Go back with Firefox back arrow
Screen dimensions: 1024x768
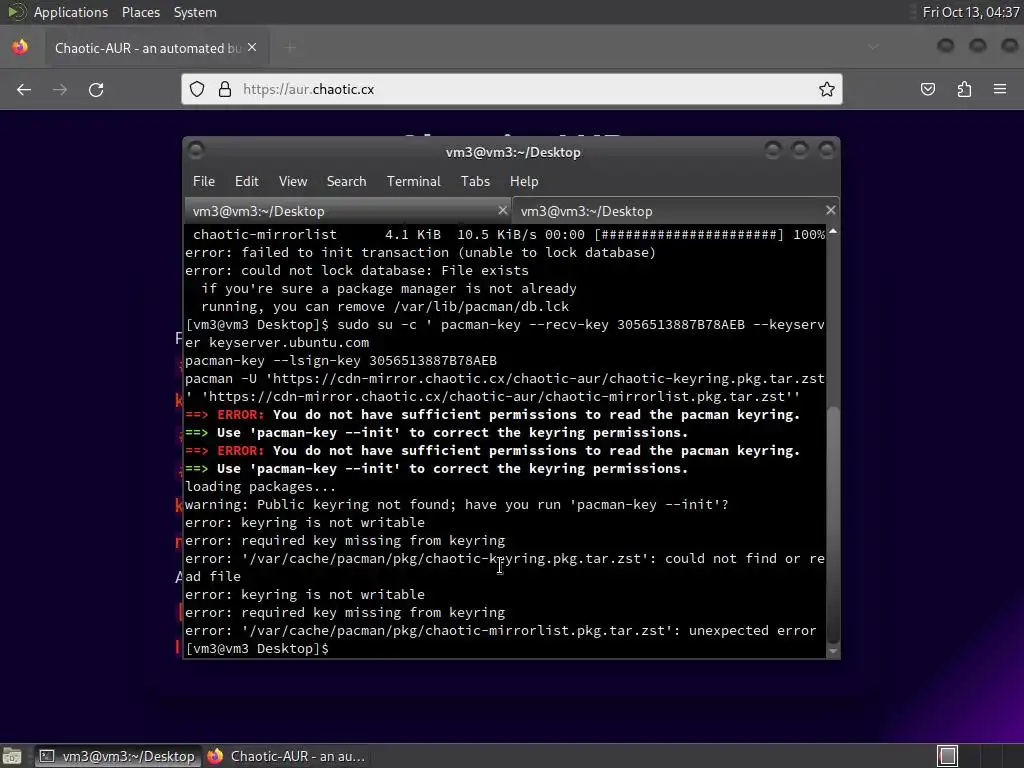point(24,89)
